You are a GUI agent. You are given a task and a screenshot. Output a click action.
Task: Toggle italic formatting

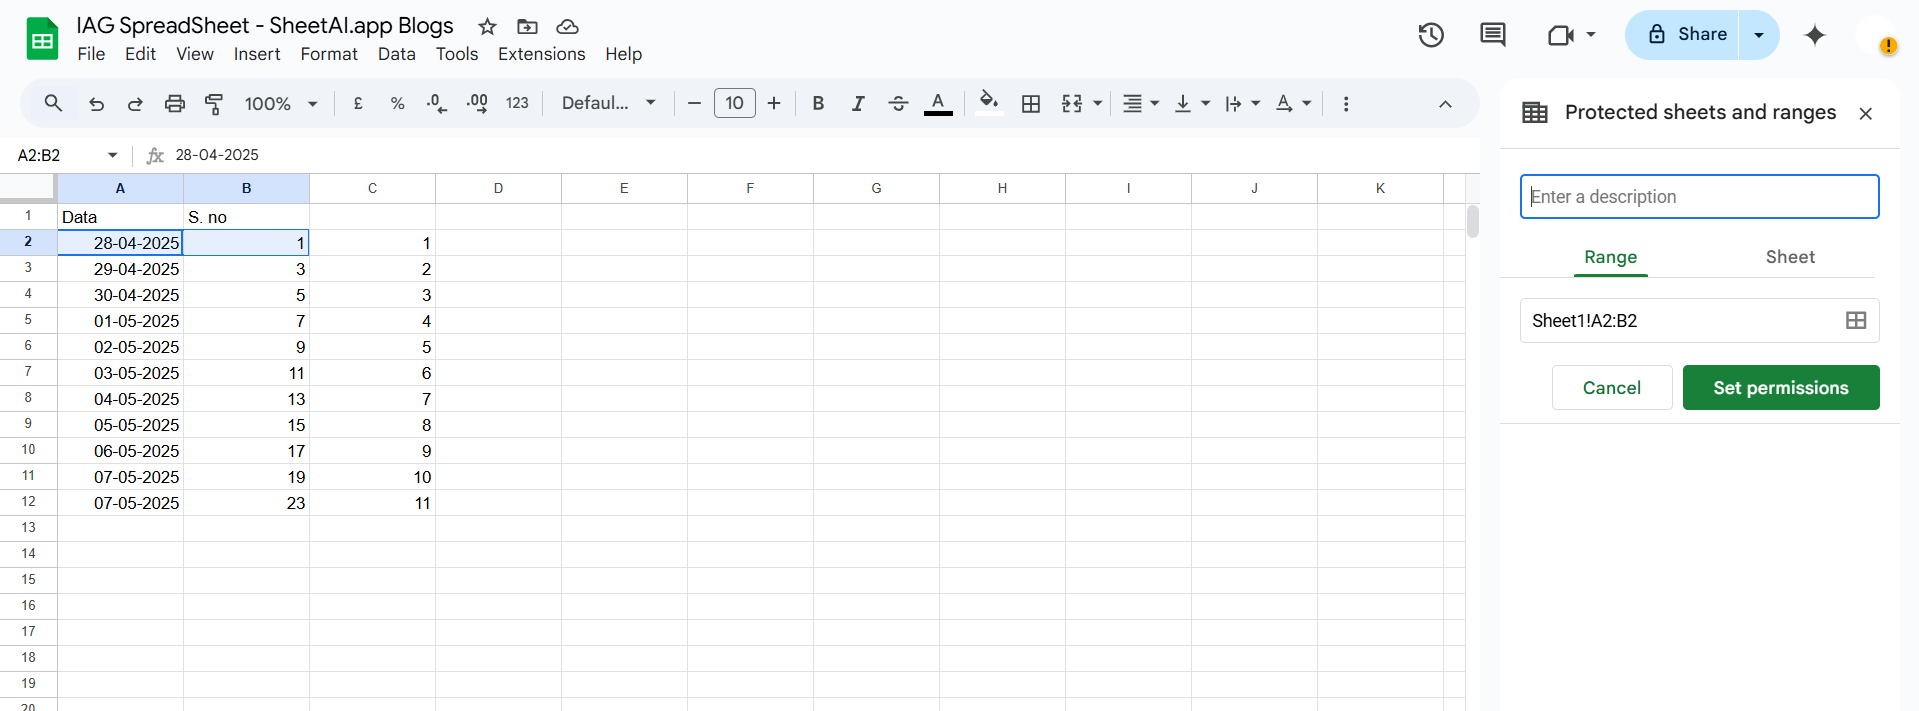coord(858,103)
